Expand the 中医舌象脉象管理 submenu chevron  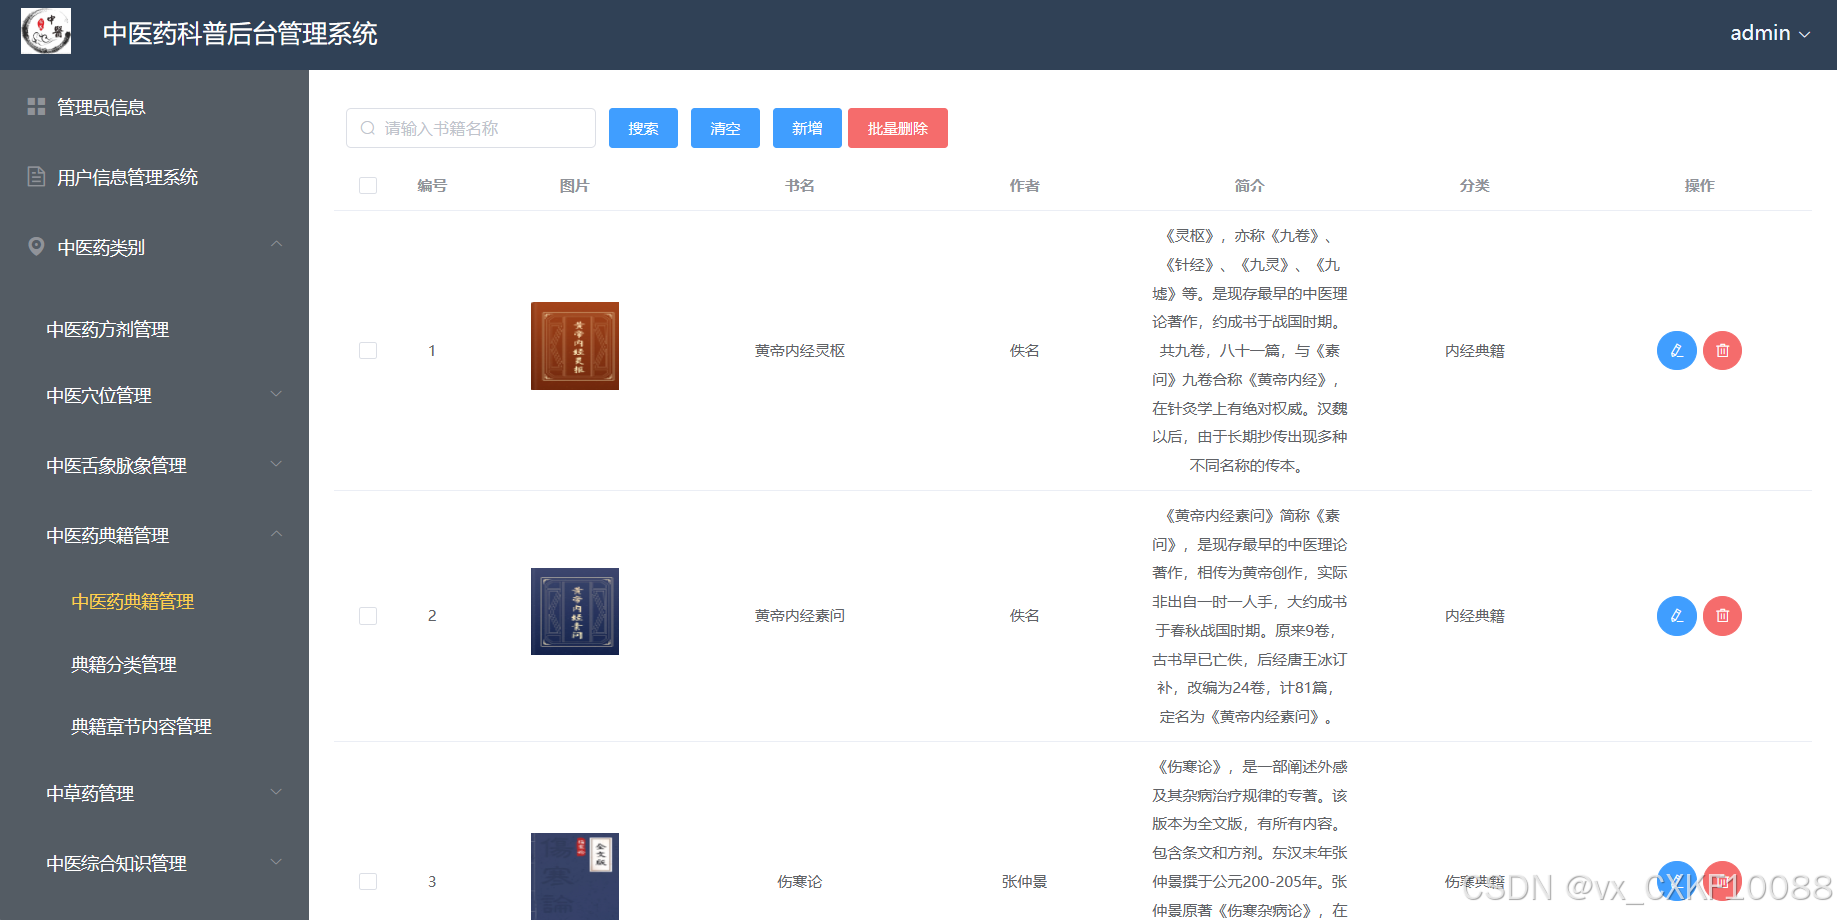[x=276, y=464]
